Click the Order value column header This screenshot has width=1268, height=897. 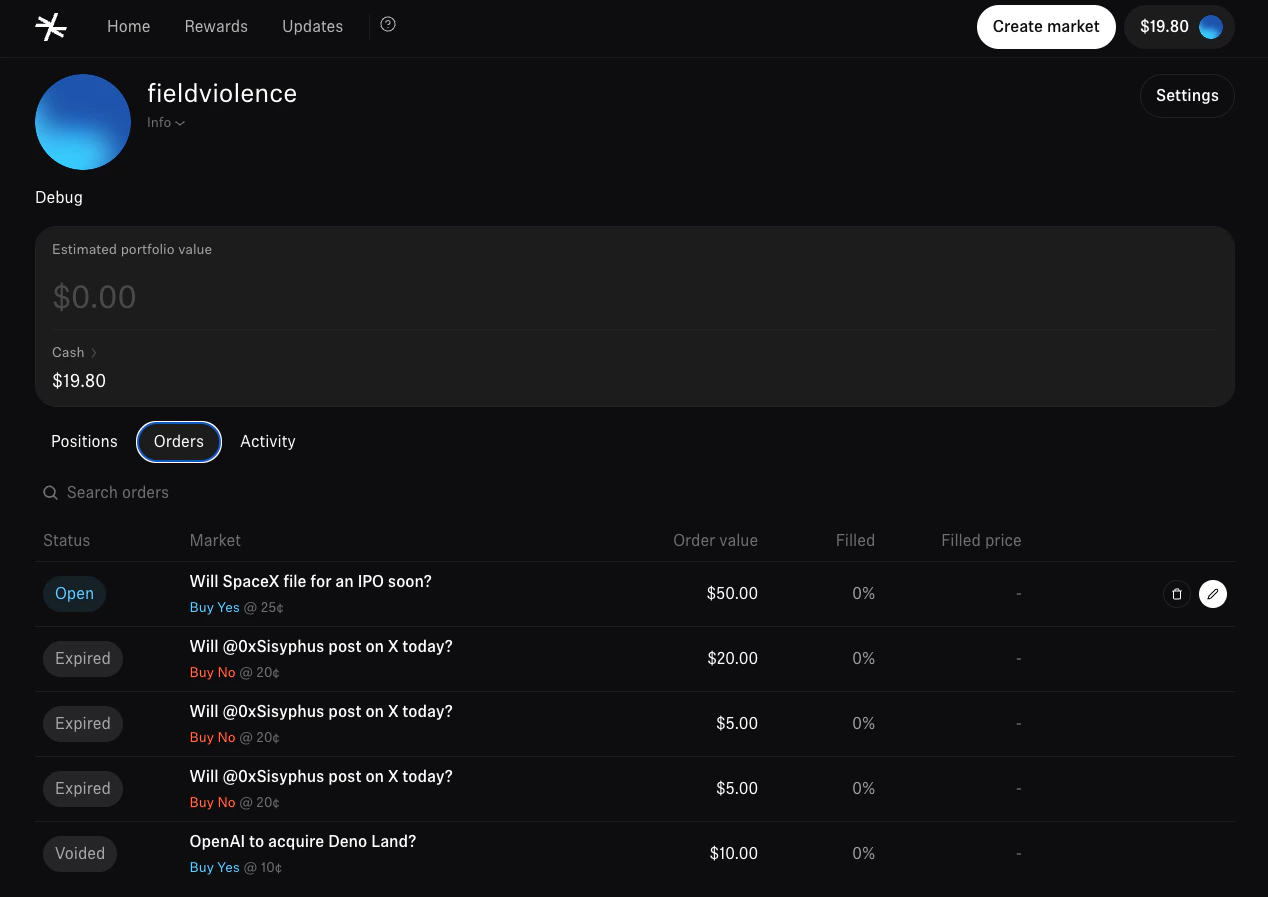click(x=715, y=541)
